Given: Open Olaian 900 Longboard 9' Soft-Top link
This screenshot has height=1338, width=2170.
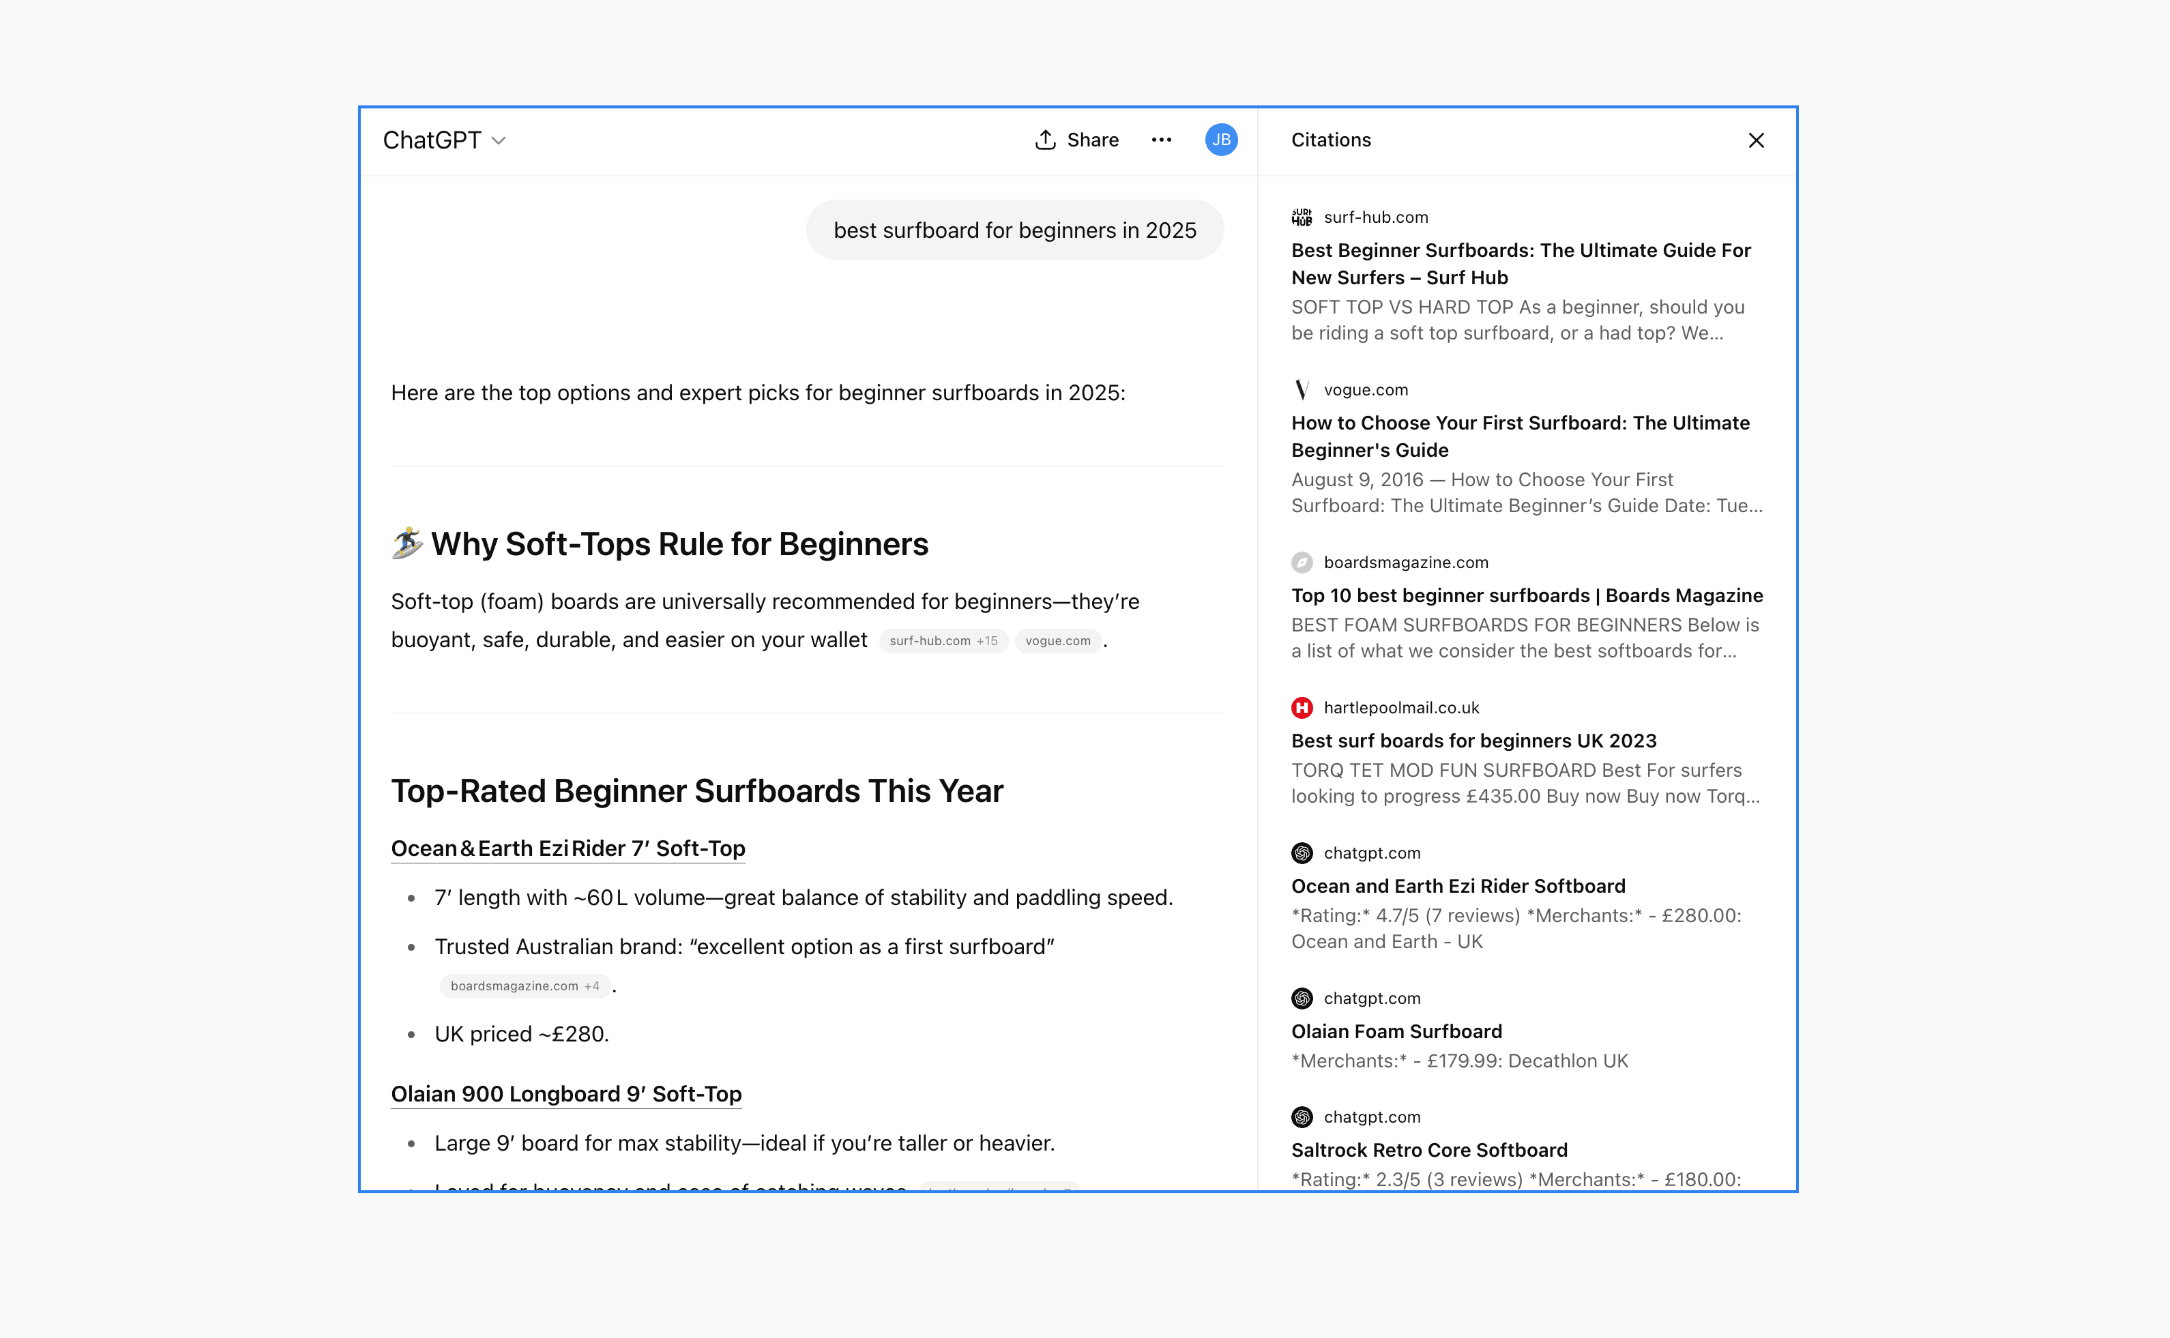Looking at the screenshot, I should (x=566, y=1094).
